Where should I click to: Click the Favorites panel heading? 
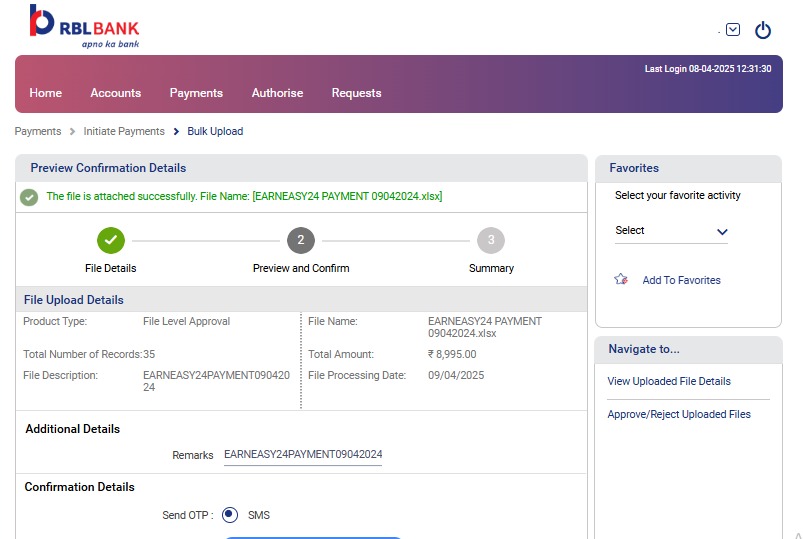coord(634,168)
